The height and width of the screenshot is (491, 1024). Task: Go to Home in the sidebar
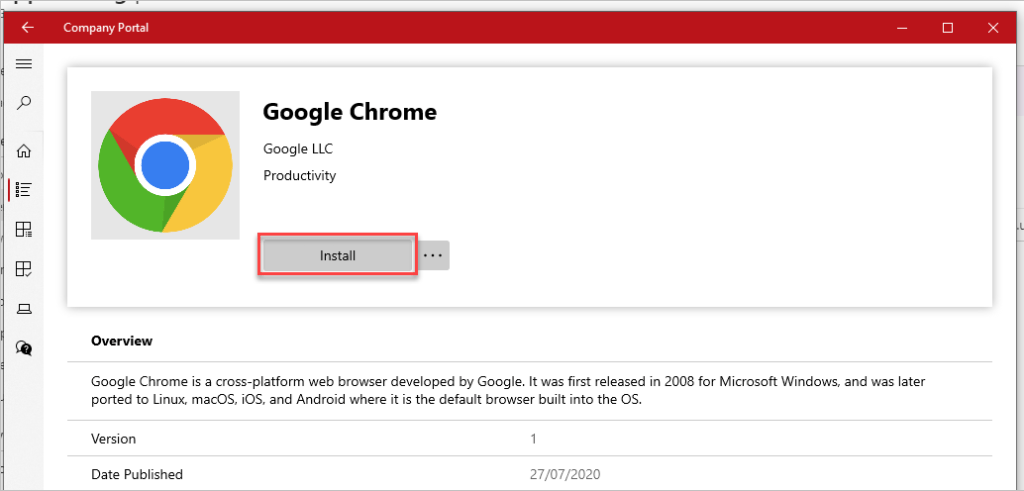coord(24,151)
